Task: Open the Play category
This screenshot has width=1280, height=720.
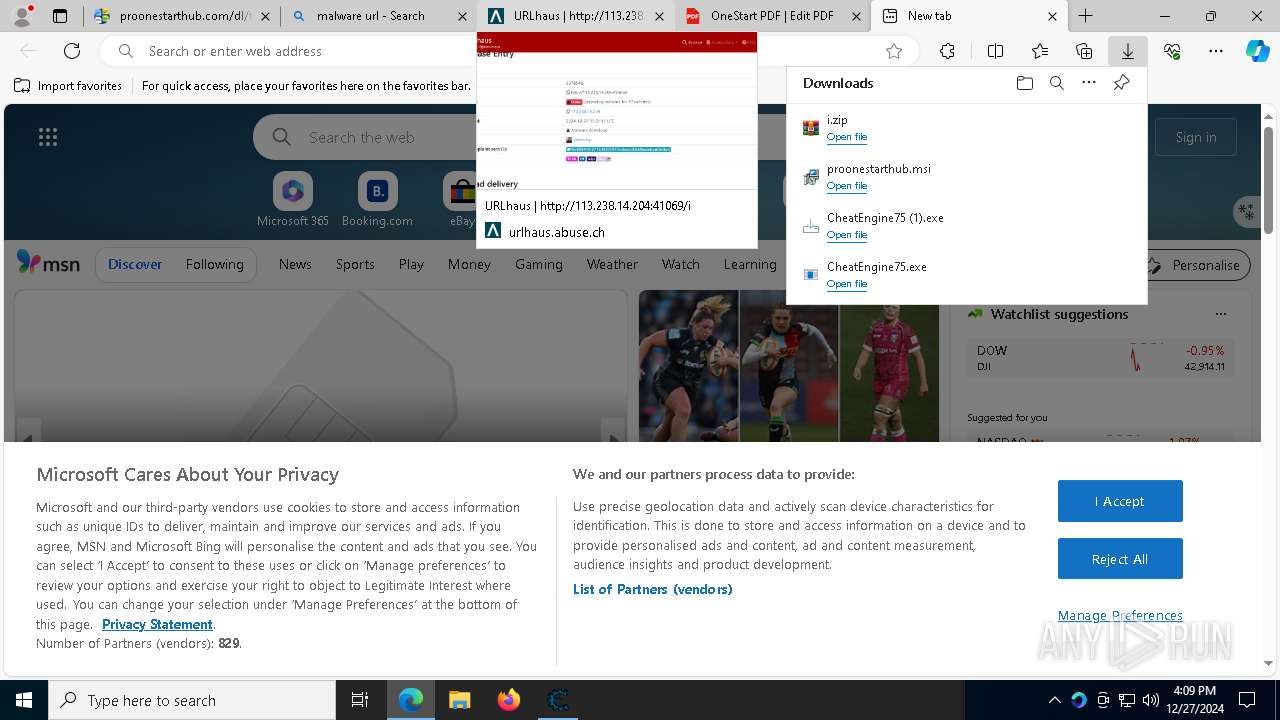Action: pyautogui.click(x=411, y=264)
